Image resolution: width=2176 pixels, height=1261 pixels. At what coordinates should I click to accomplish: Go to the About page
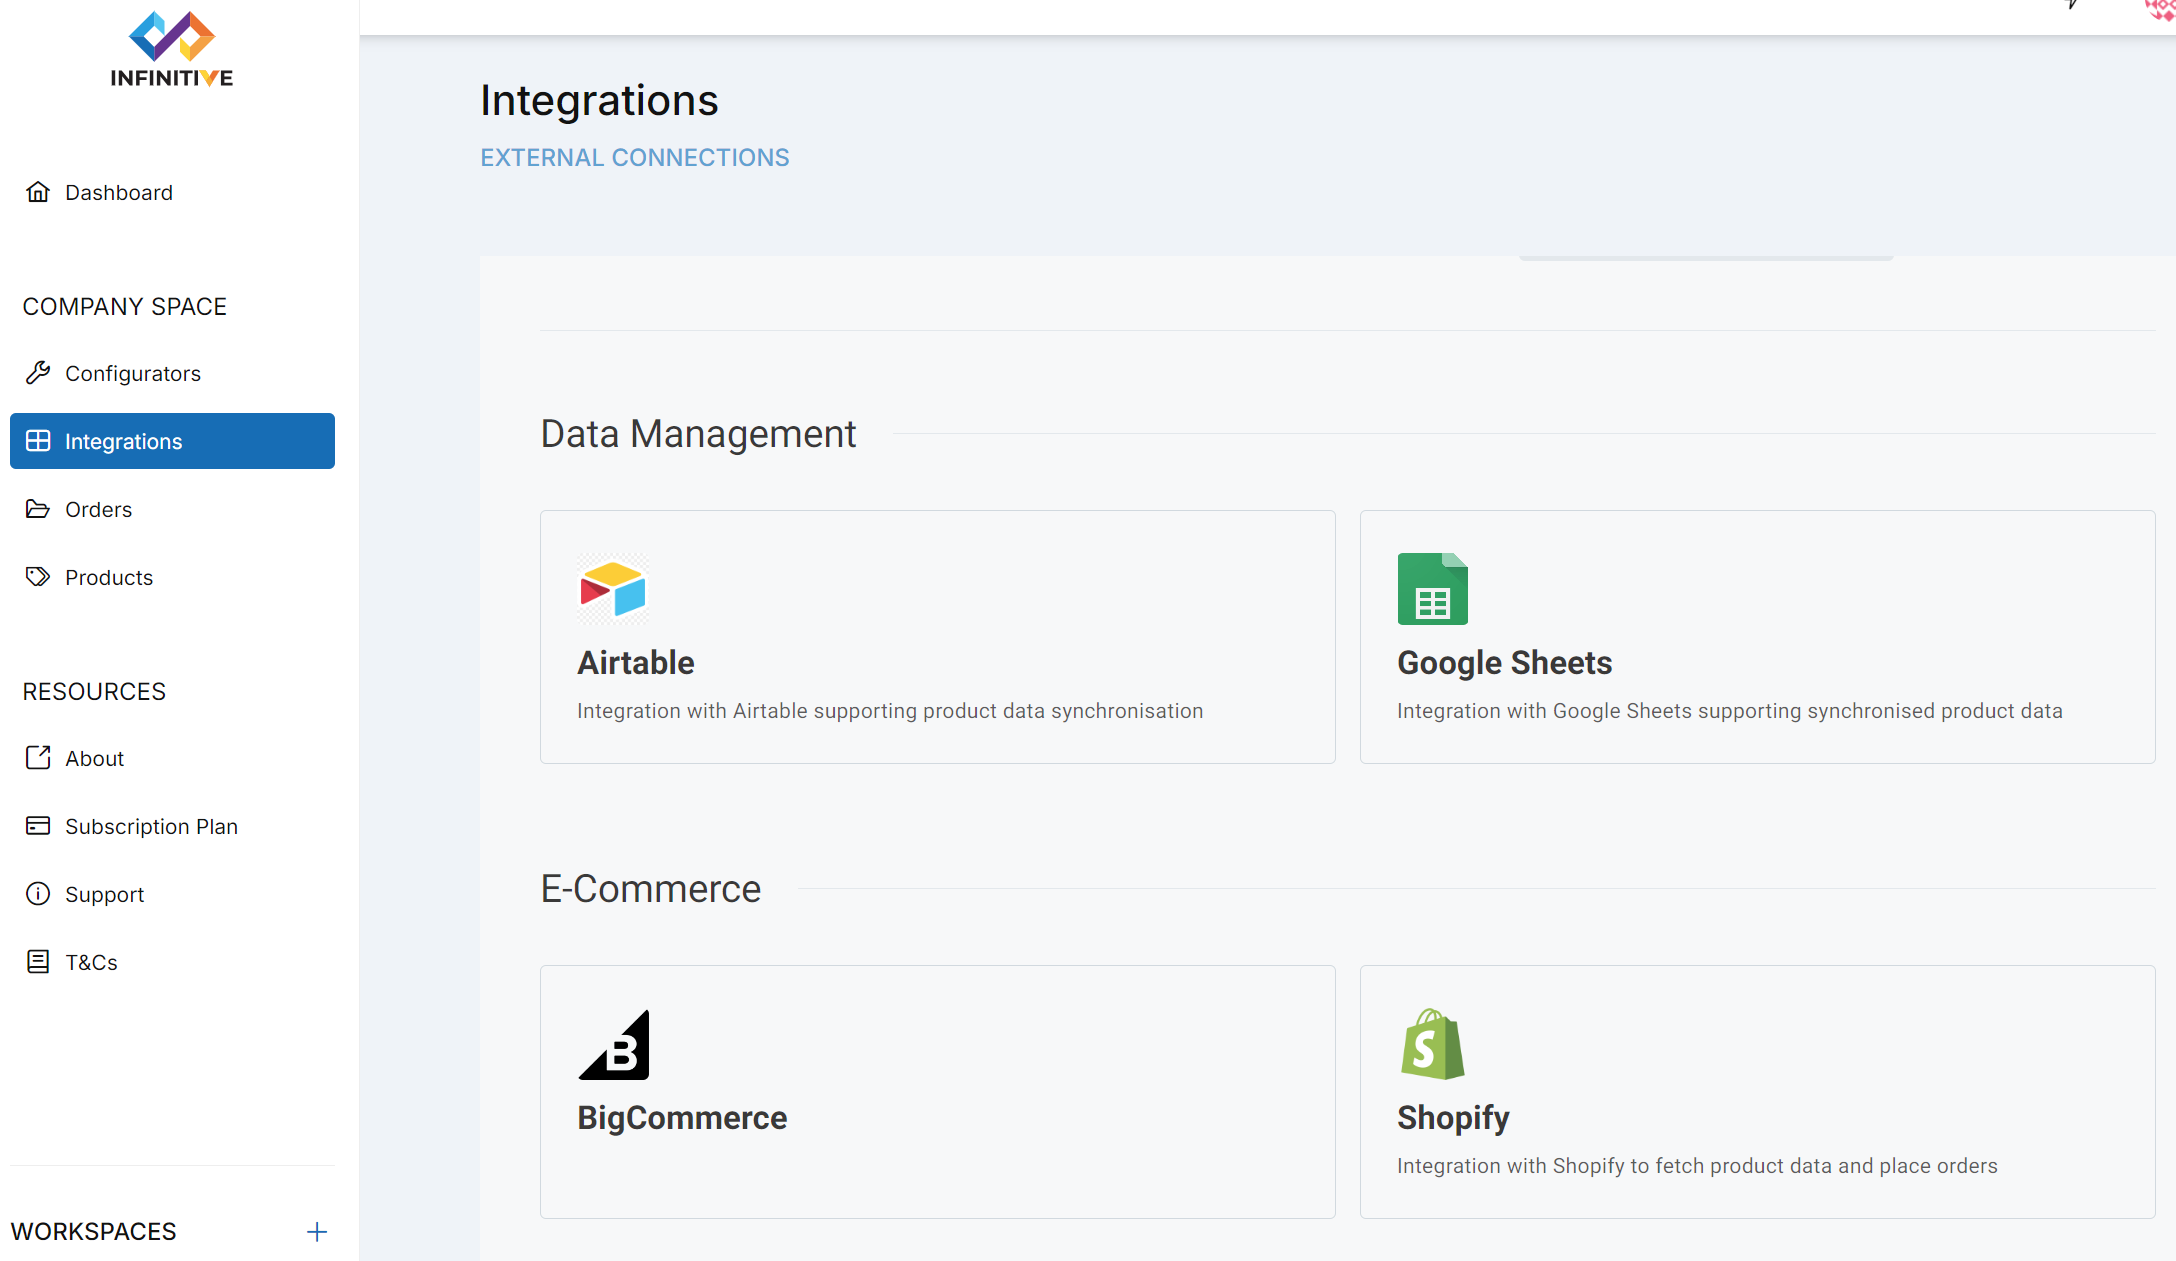coord(94,758)
